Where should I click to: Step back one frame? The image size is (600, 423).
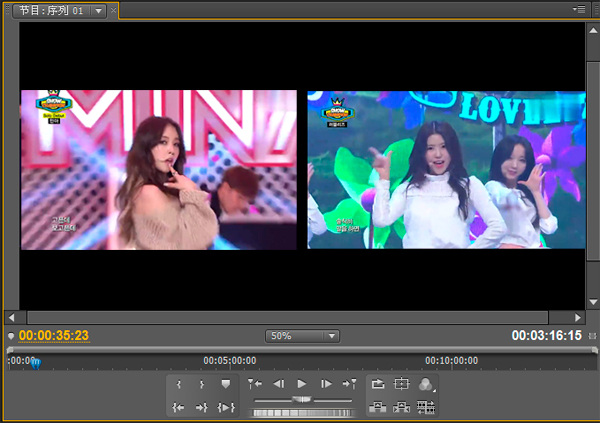pos(279,384)
